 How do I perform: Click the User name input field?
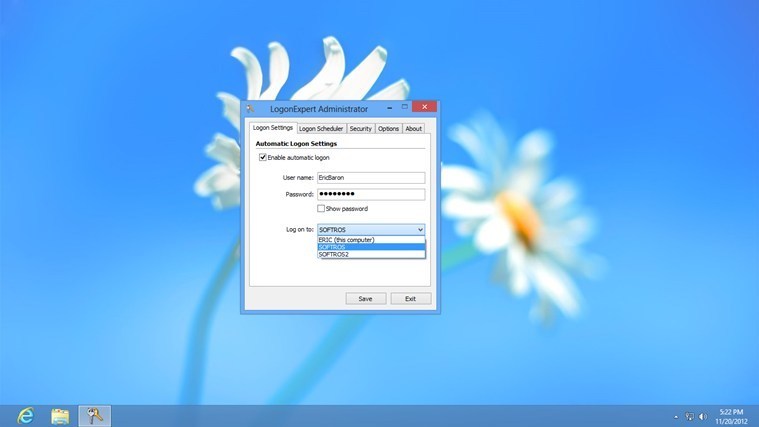[371, 177]
